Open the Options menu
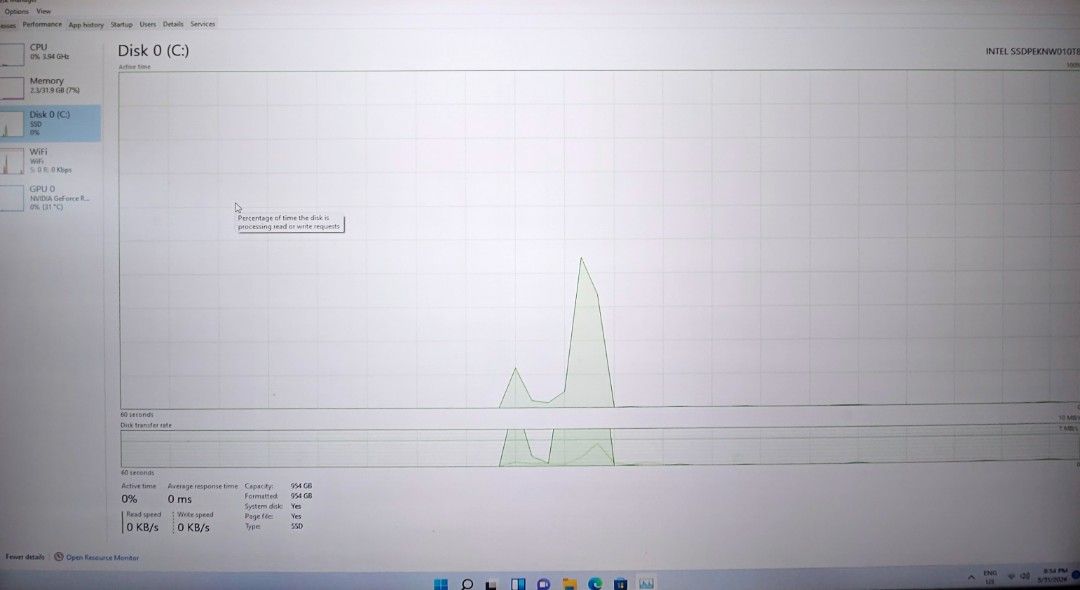The width and height of the screenshot is (1080, 590). pyautogui.click(x=17, y=12)
